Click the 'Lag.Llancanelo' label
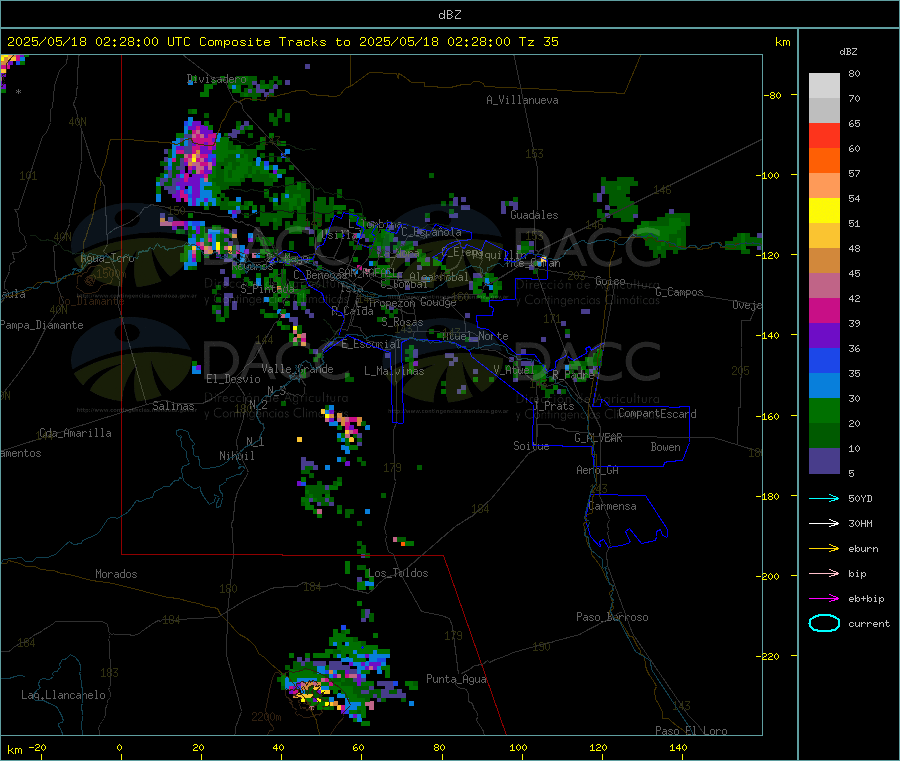 coord(63,695)
